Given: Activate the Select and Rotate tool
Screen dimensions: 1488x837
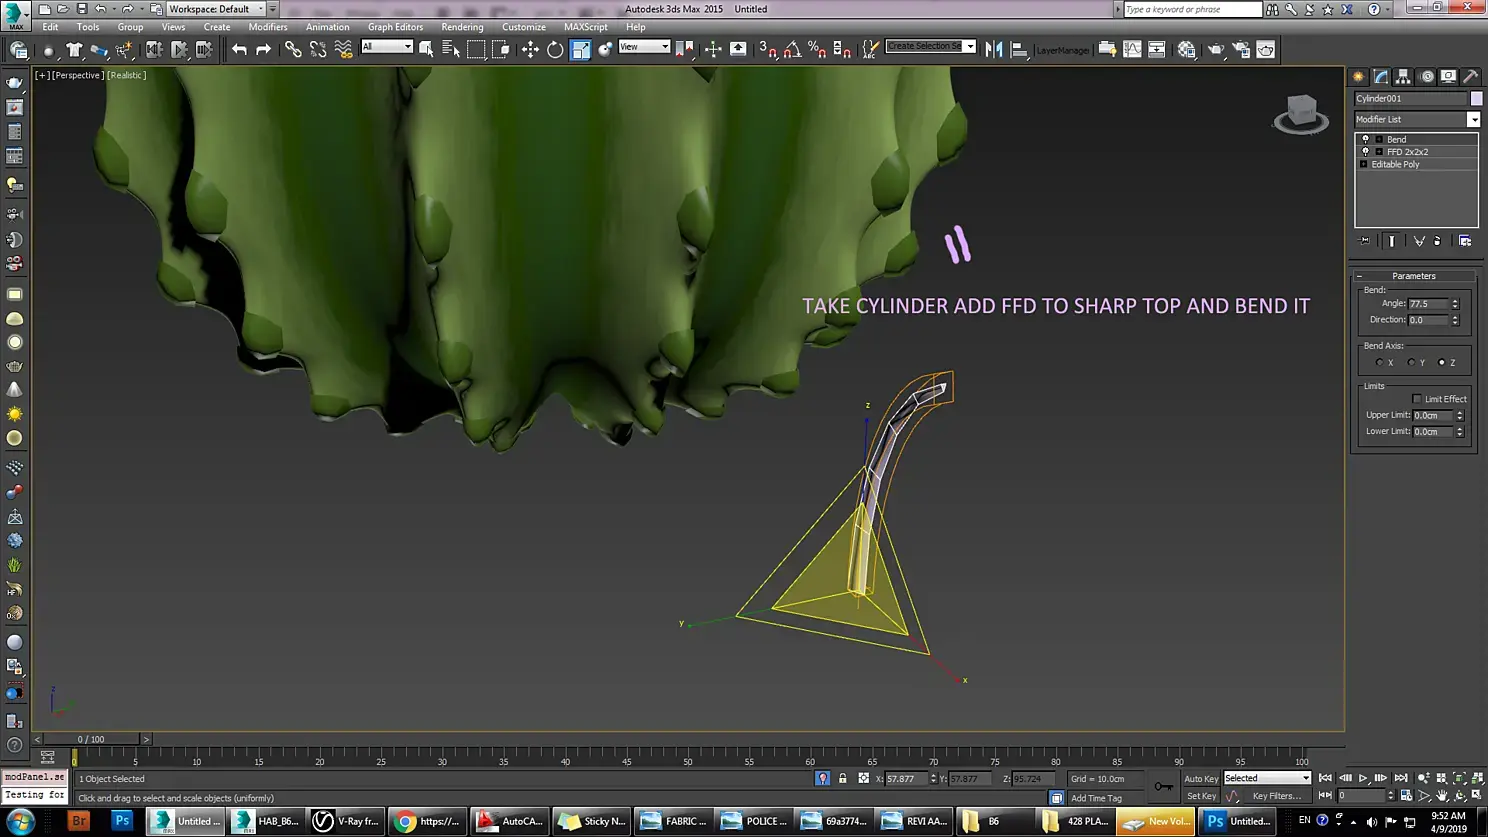Looking at the screenshot, I should click(x=555, y=49).
